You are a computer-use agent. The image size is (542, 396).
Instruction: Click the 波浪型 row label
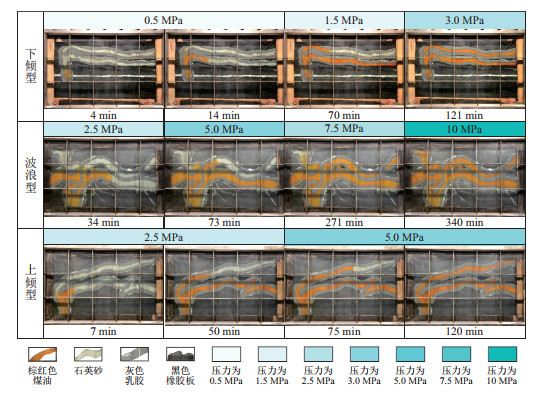[x=30, y=175]
